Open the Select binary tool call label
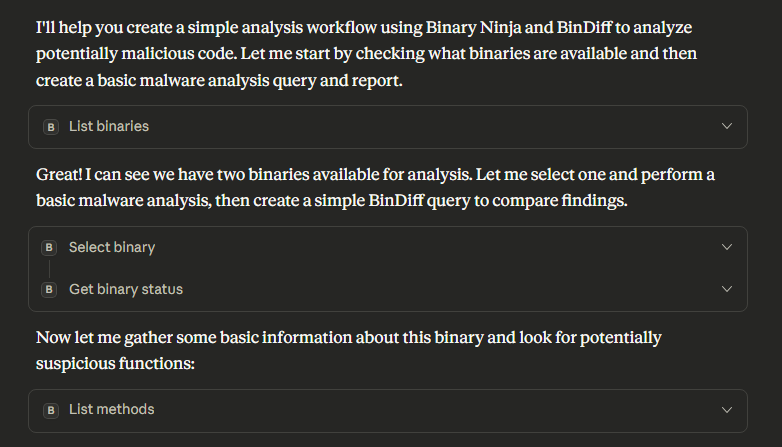The width and height of the screenshot is (782, 447). (111, 247)
